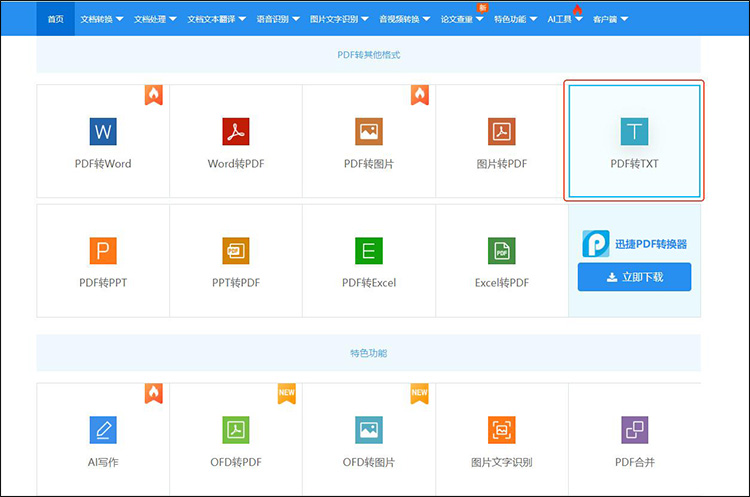This screenshot has height=497, width=750.
Task: Choose the Excel转PDF icon
Action: click(x=502, y=251)
